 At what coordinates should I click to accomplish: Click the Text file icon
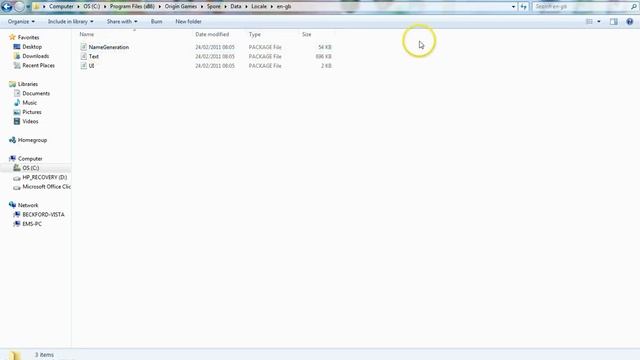83,56
